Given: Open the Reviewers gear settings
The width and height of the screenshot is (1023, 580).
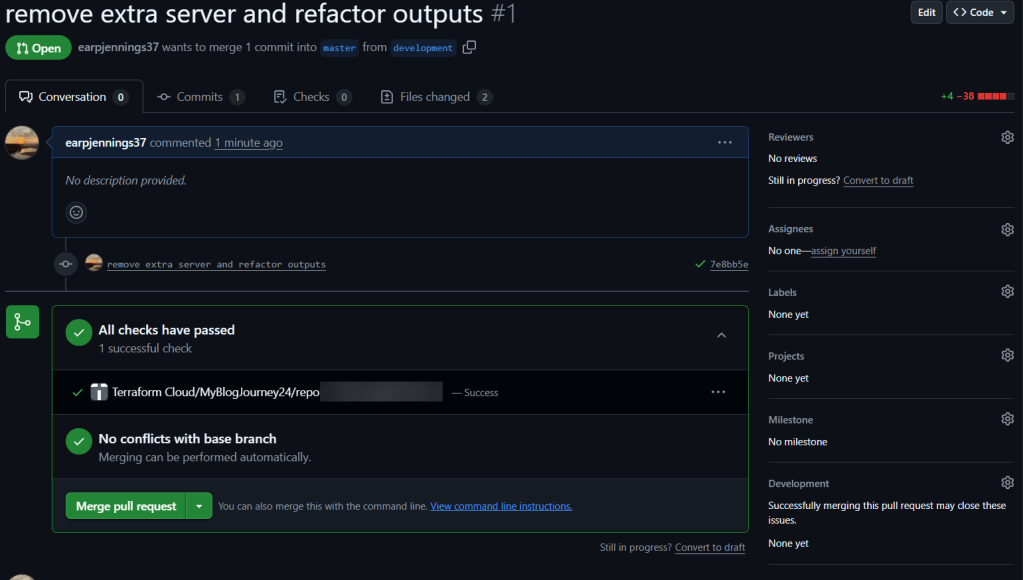Looking at the screenshot, I should (1007, 137).
